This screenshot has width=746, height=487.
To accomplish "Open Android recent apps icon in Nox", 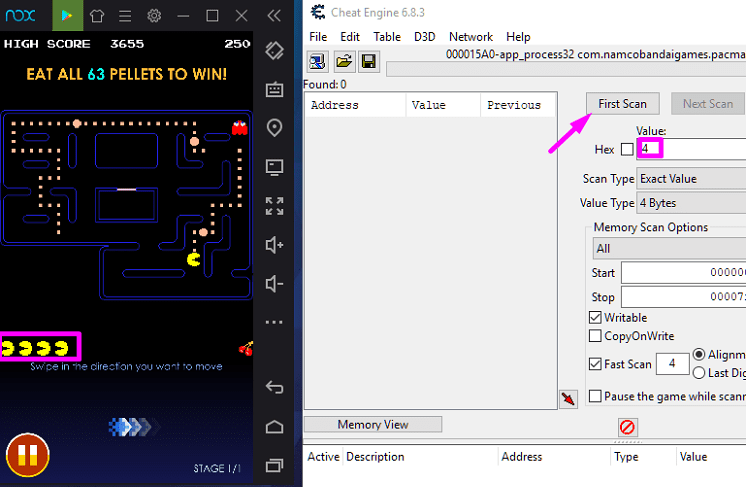I will point(275,465).
